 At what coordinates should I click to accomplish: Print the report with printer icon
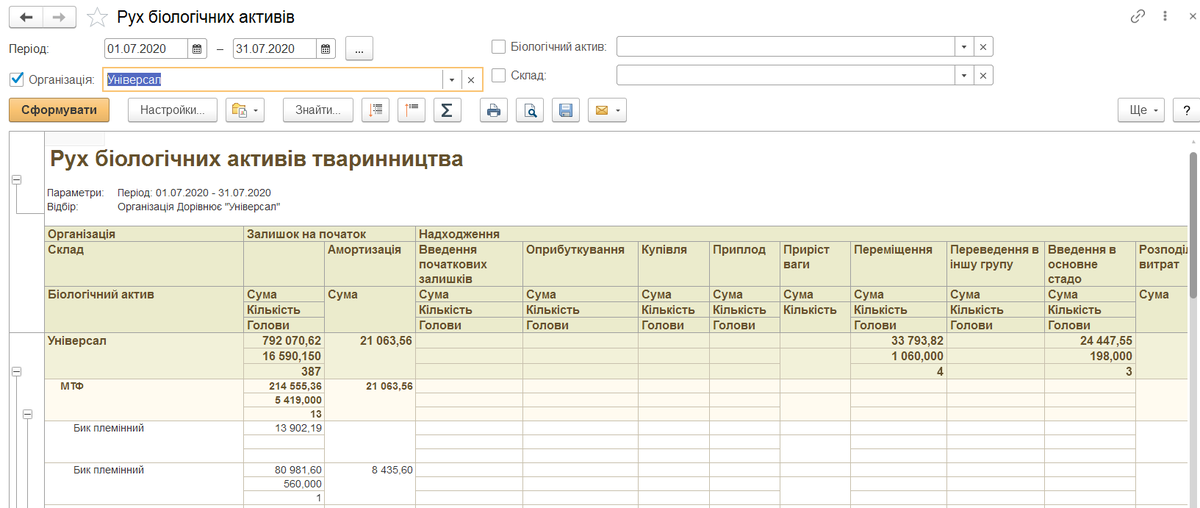pos(494,111)
